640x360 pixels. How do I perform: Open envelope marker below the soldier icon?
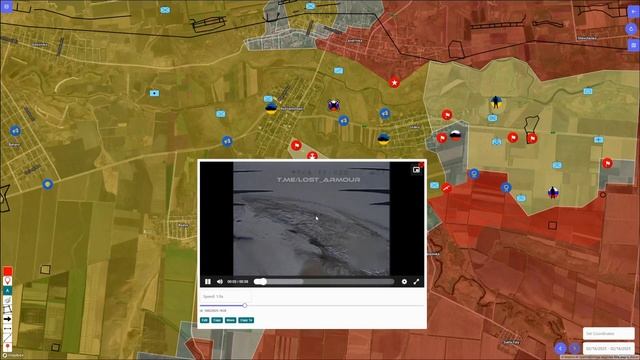pyautogui.click(x=493, y=118)
